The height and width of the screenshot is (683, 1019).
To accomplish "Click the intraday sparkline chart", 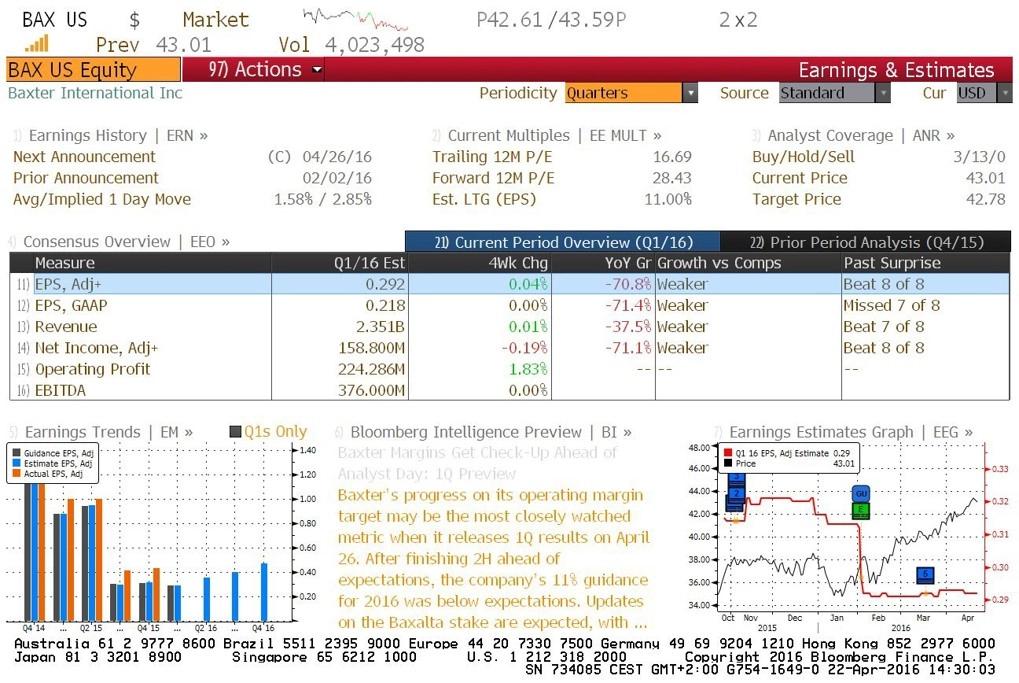I will 354,19.
